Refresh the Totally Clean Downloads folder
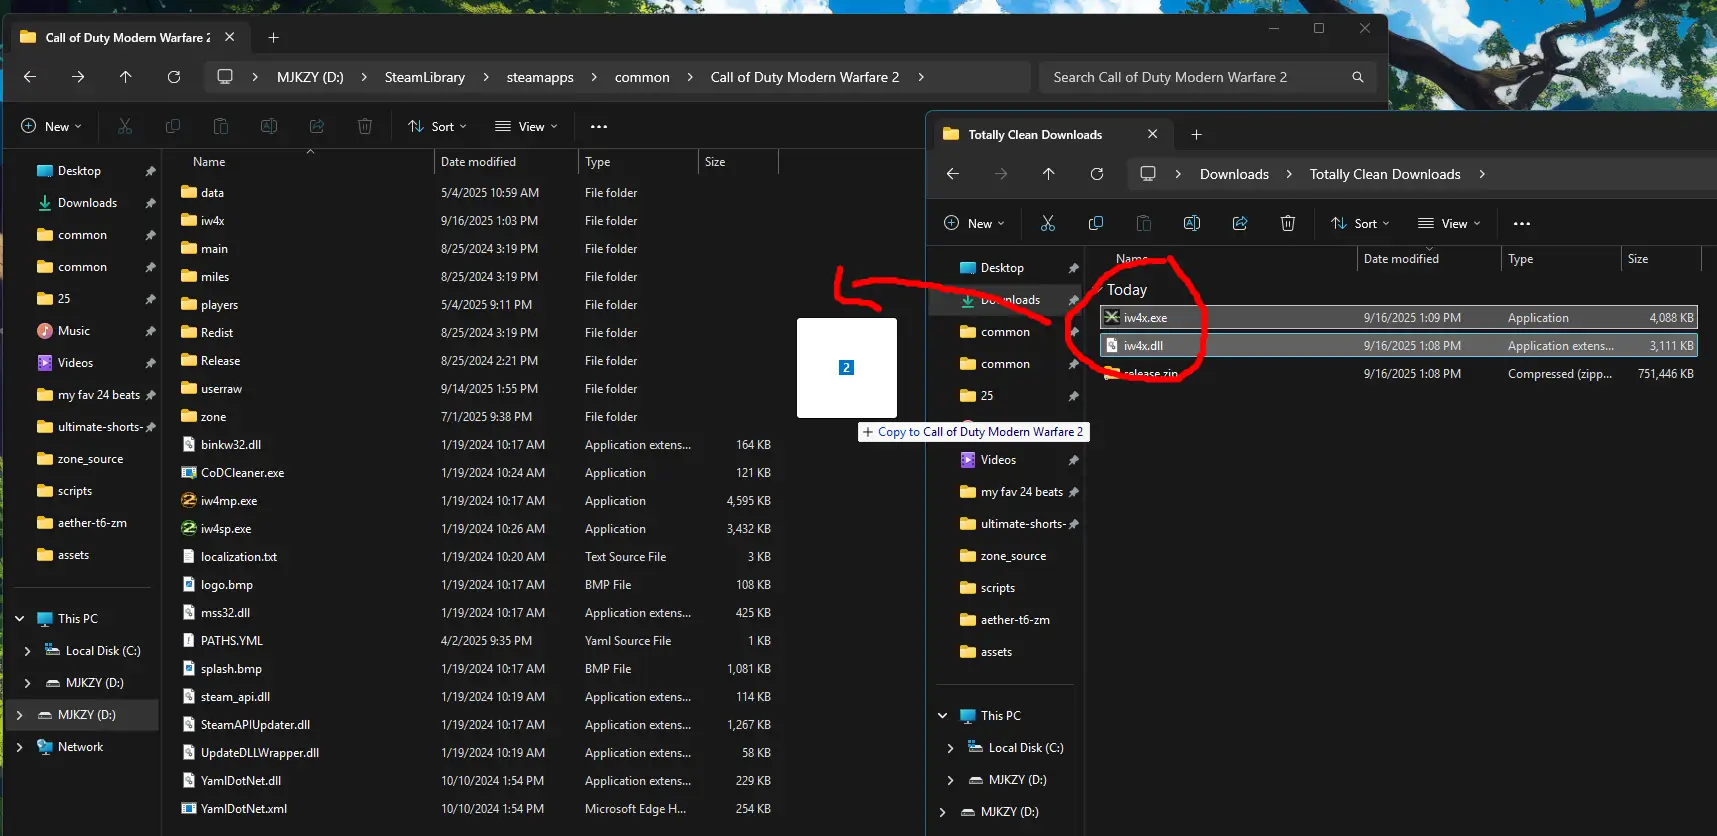 (1097, 174)
